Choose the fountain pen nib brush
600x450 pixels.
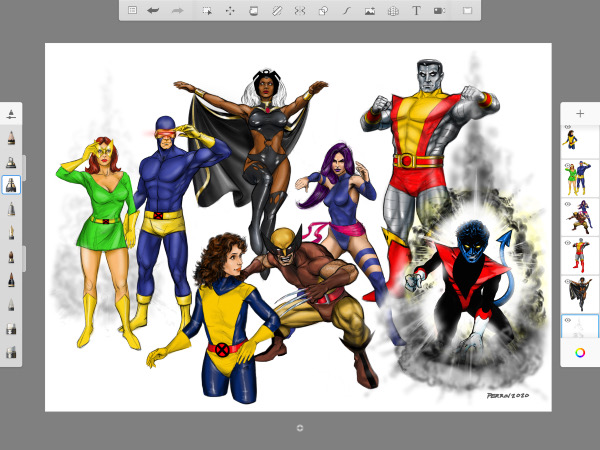[11, 233]
